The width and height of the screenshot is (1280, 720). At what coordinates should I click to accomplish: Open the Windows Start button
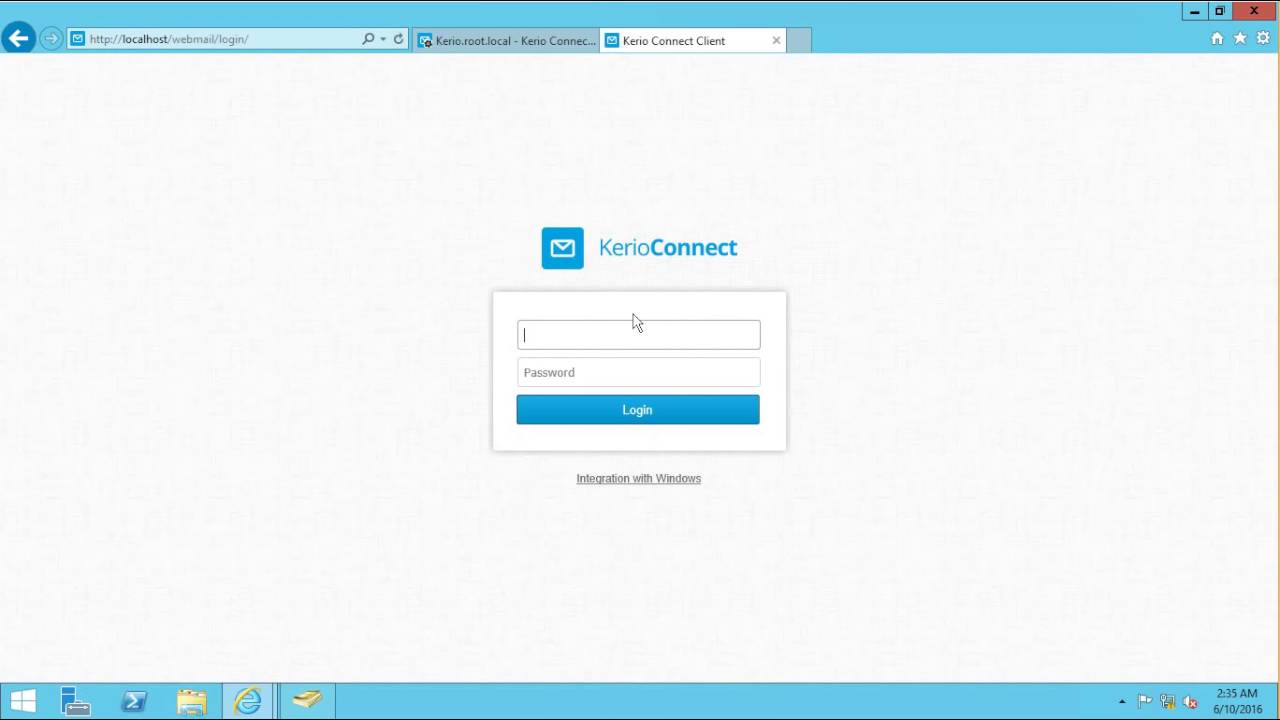22,701
